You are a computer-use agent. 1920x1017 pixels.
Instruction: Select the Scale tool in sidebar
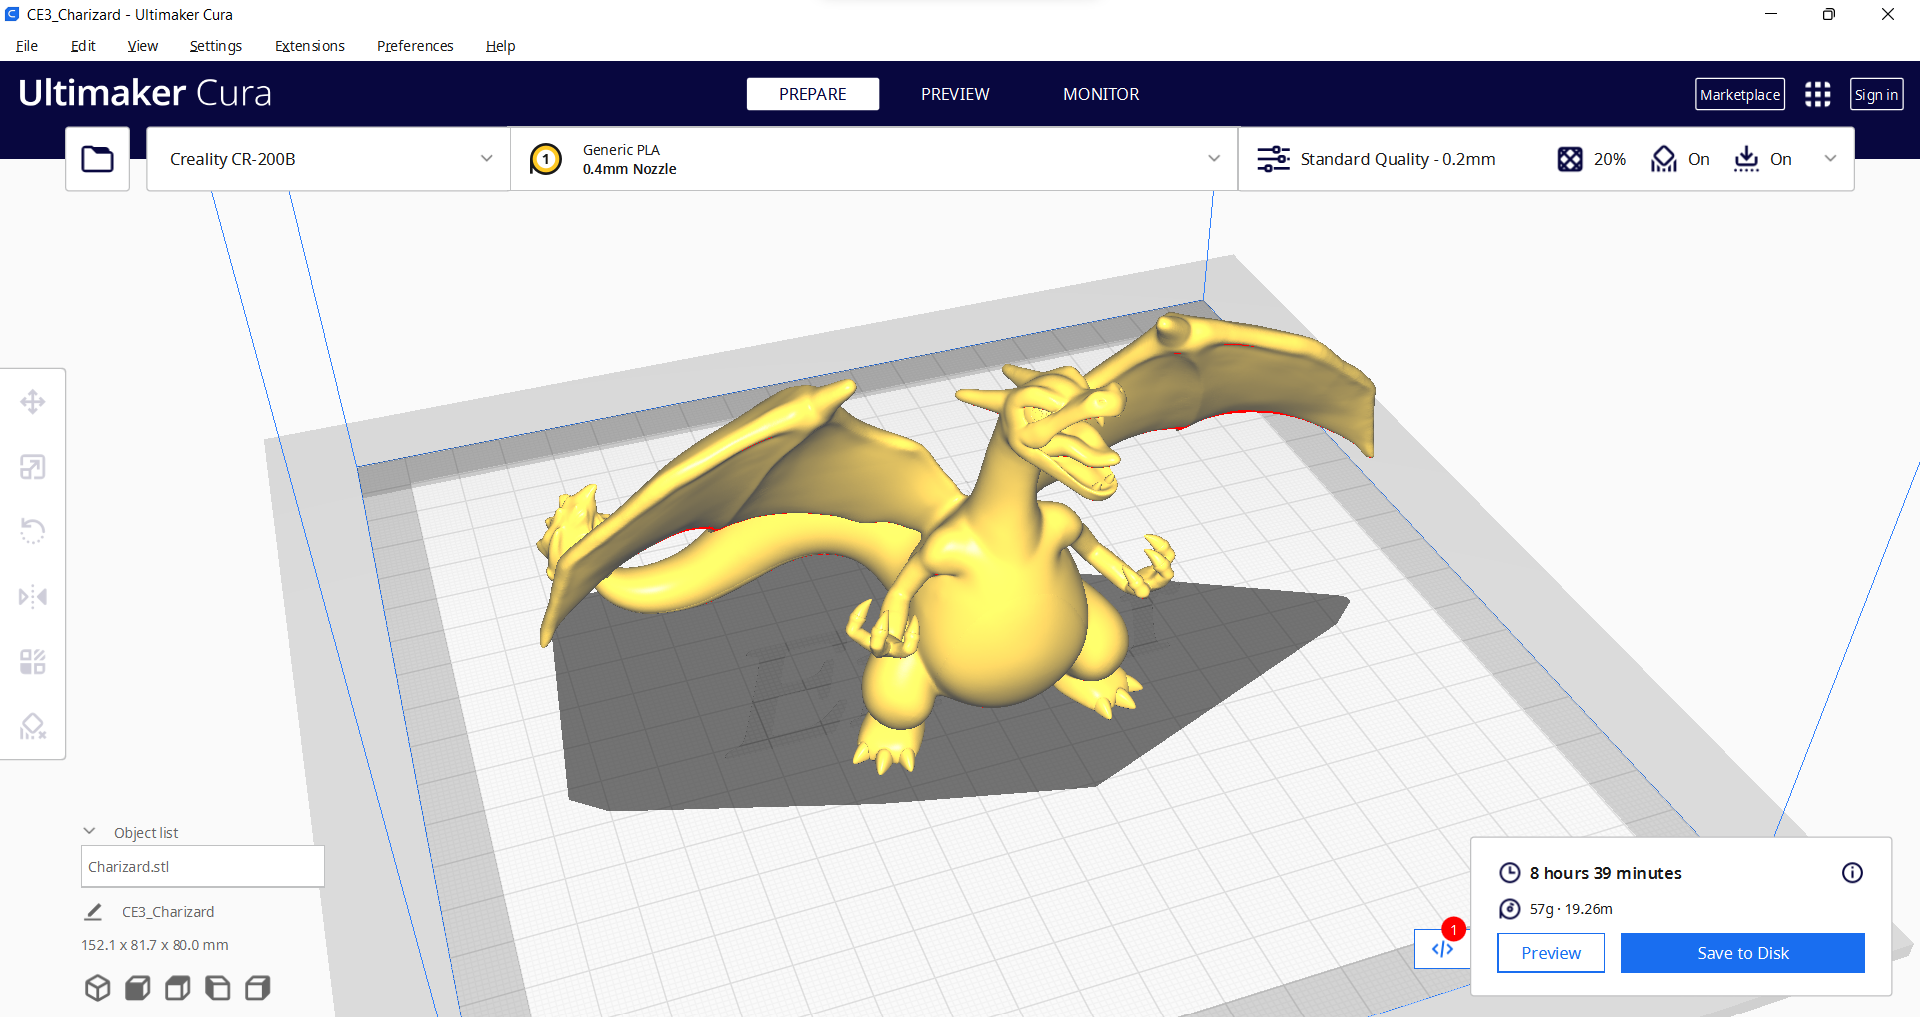(33, 467)
